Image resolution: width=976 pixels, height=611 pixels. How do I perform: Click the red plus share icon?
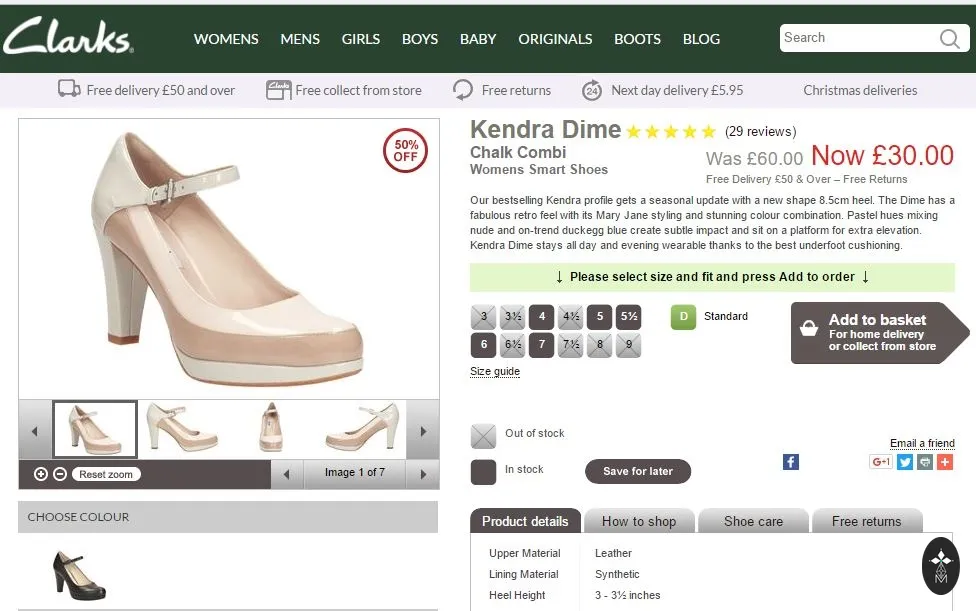(x=945, y=462)
